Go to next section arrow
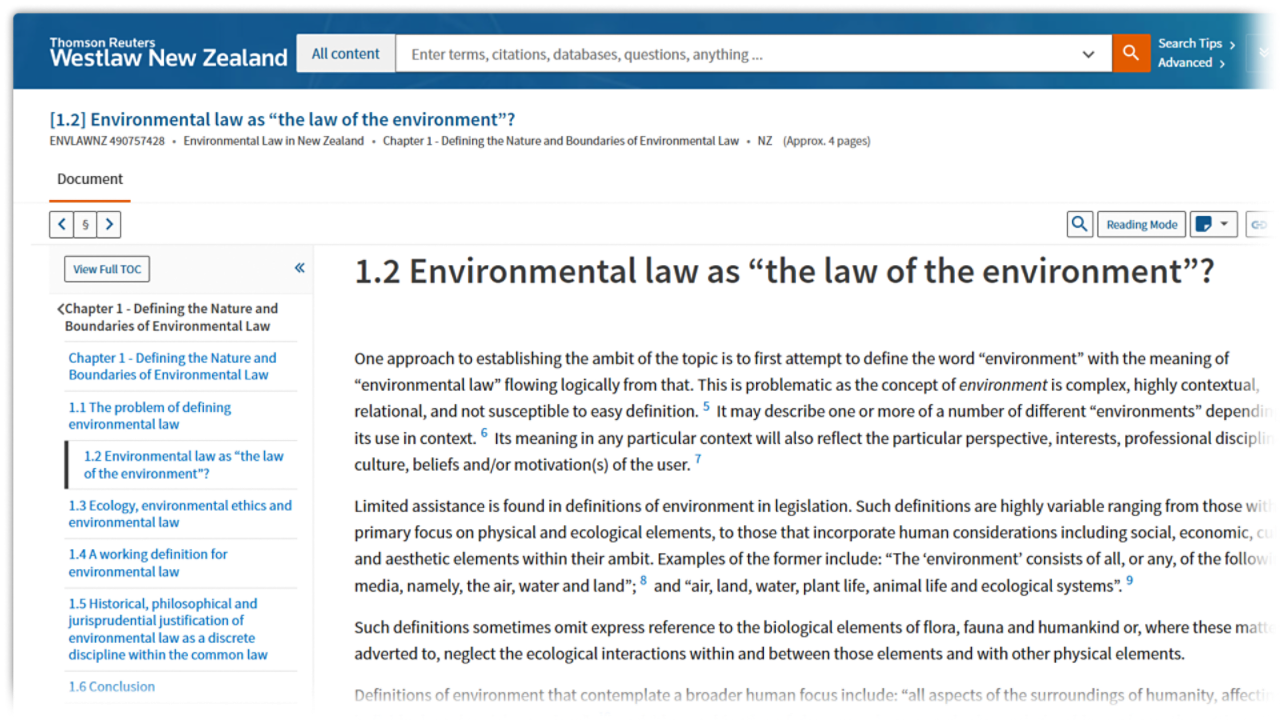 (x=109, y=225)
